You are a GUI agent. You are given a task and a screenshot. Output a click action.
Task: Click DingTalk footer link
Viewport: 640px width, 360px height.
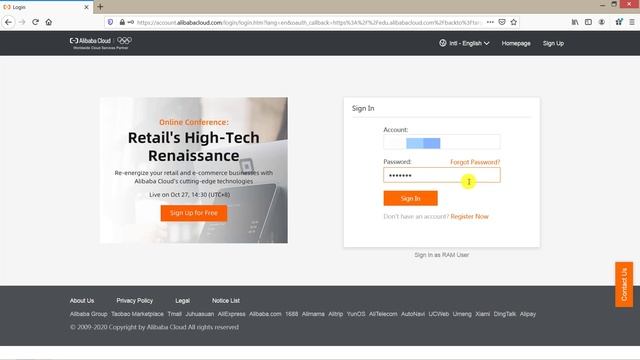pyautogui.click(x=504, y=314)
